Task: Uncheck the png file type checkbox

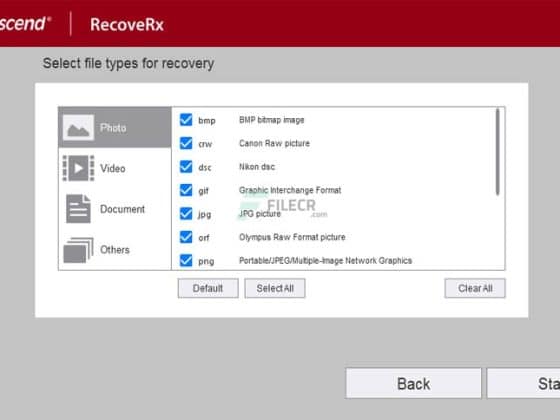Action: pyautogui.click(x=186, y=261)
